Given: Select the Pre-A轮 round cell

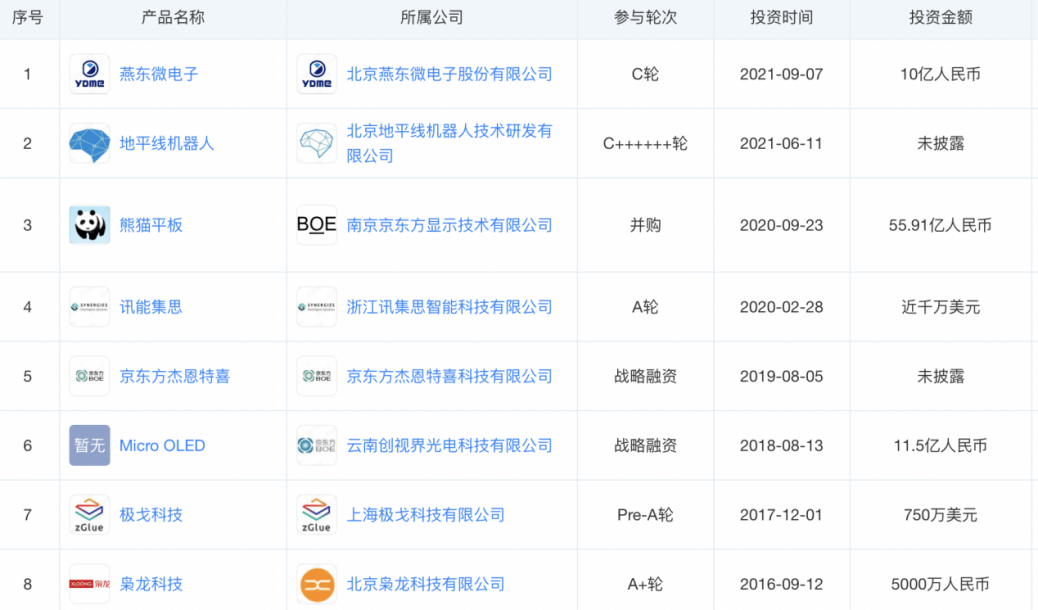Looking at the screenshot, I should [x=645, y=515].
